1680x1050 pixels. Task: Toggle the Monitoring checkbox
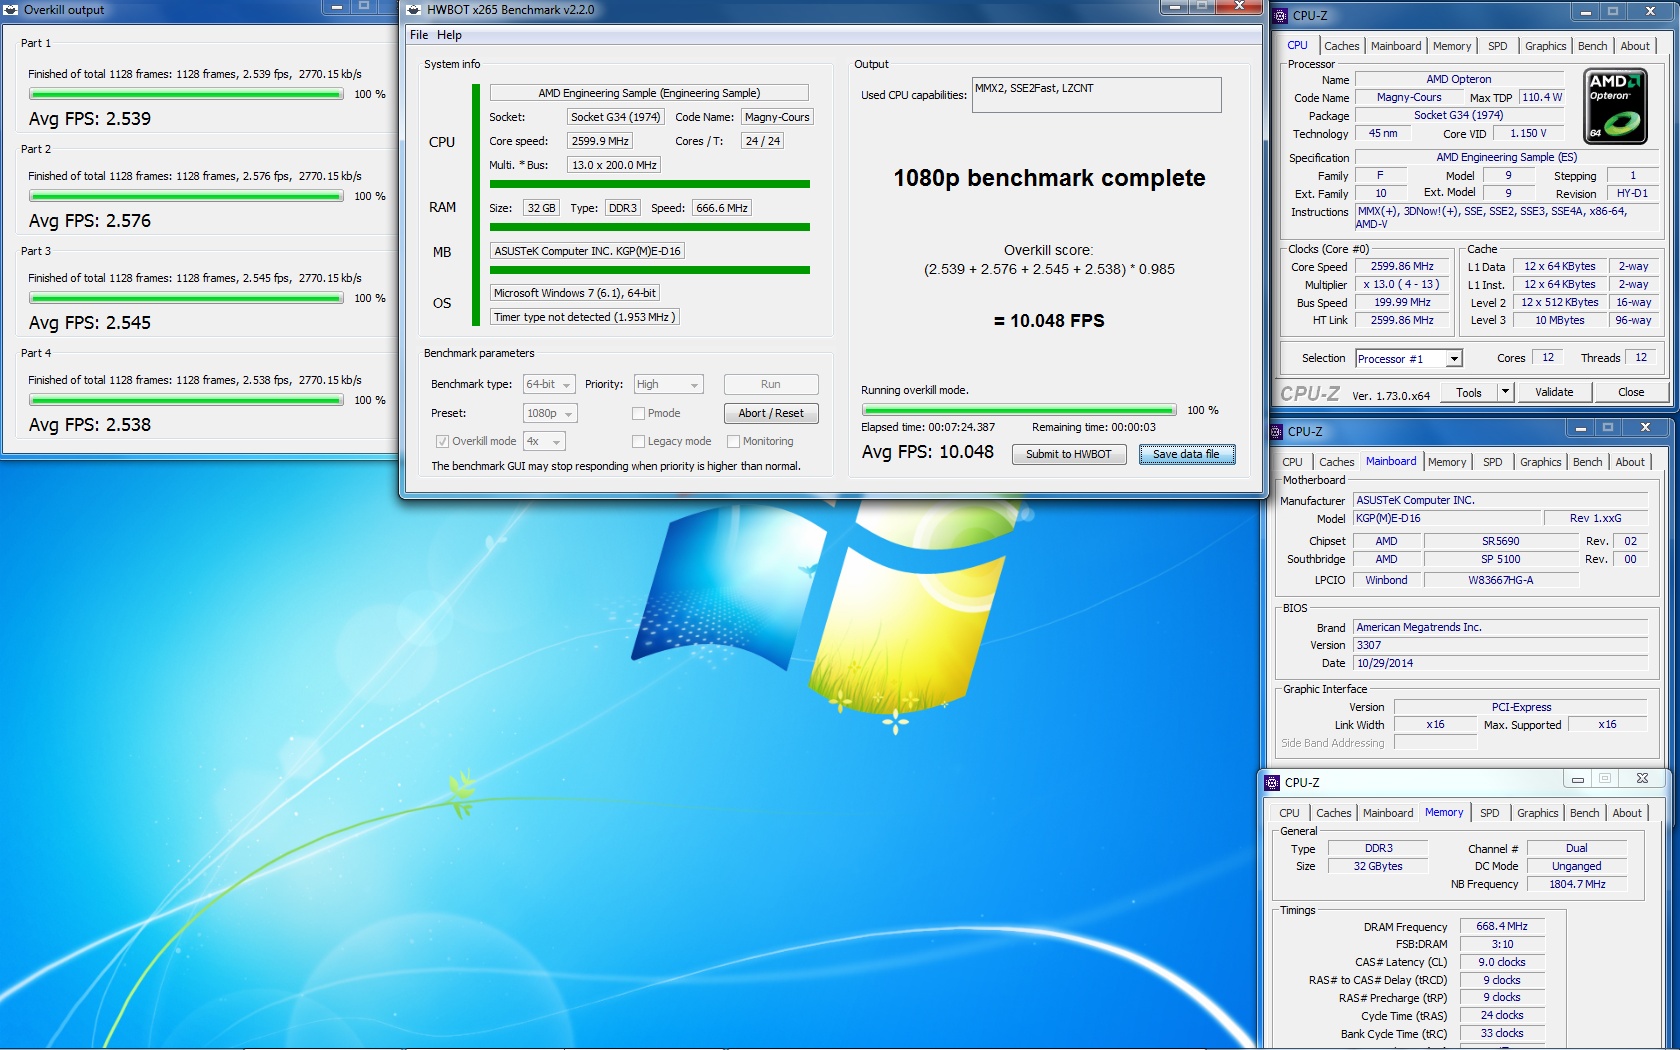pyautogui.click(x=733, y=441)
